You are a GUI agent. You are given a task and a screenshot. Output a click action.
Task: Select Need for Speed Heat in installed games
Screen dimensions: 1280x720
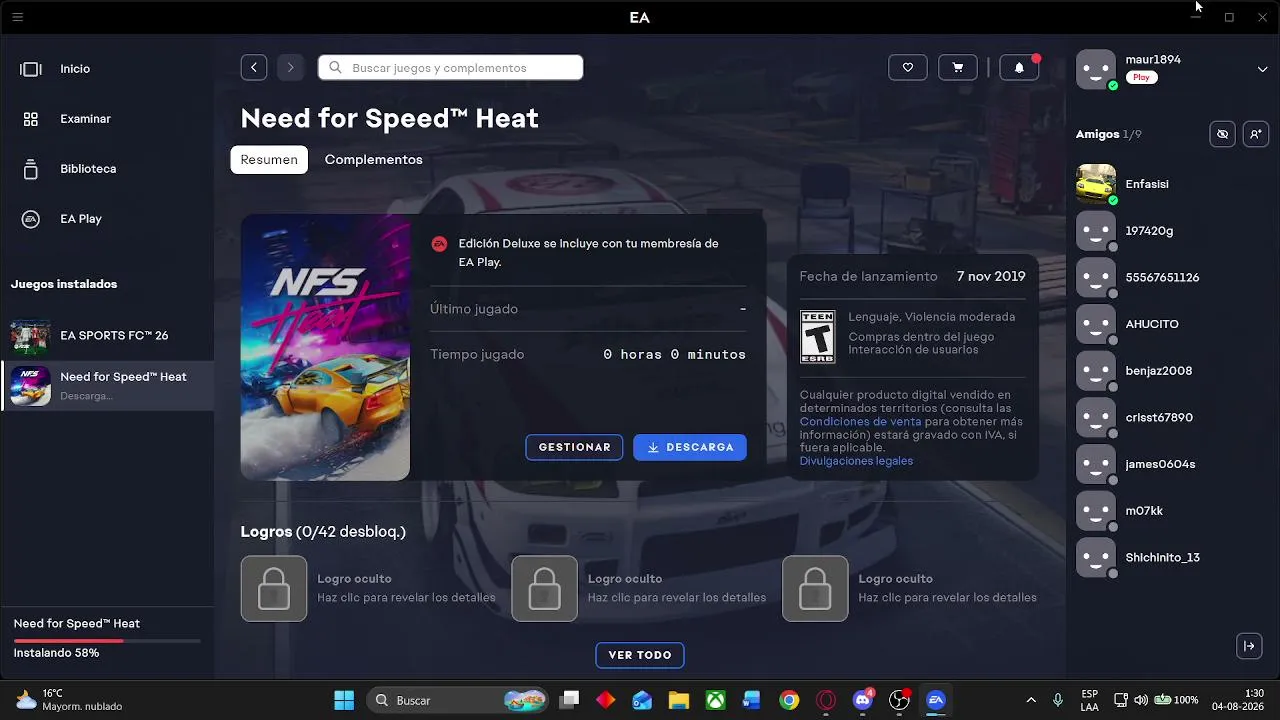pyautogui.click(x=107, y=386)
